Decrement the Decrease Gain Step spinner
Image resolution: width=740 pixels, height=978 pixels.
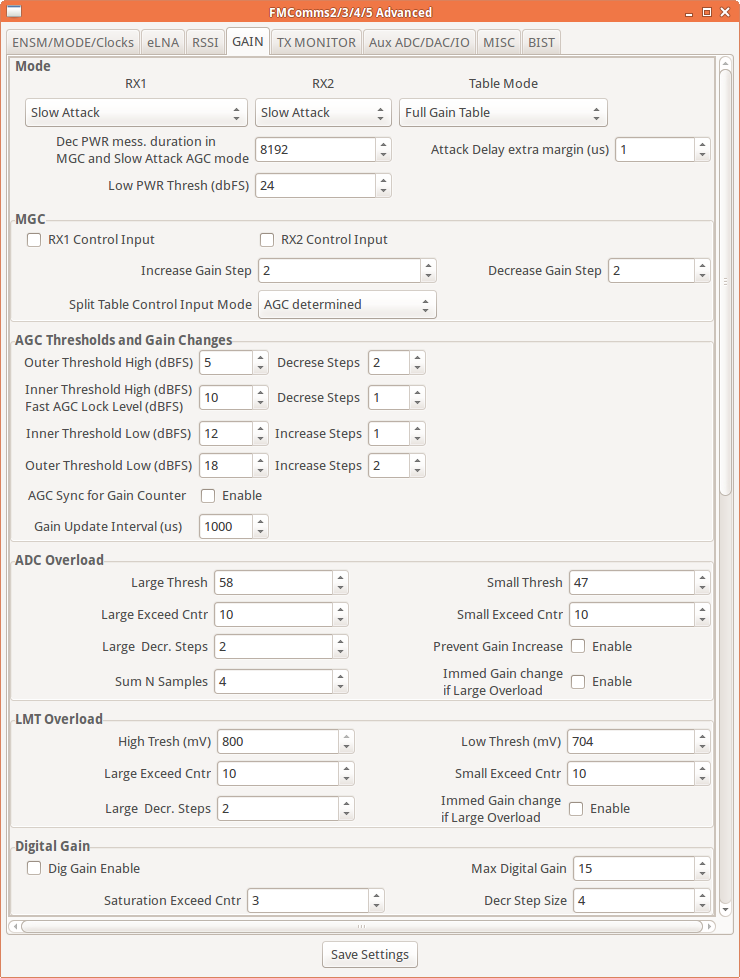[703, 276]
